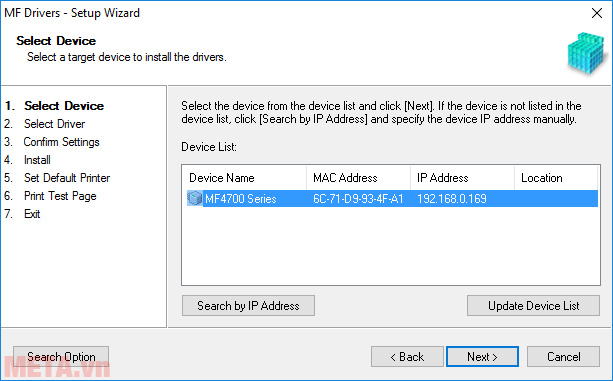Close the MF Drivers Setup Wizard window
This screenshot has height=381, width=613.
pos(597,13)
